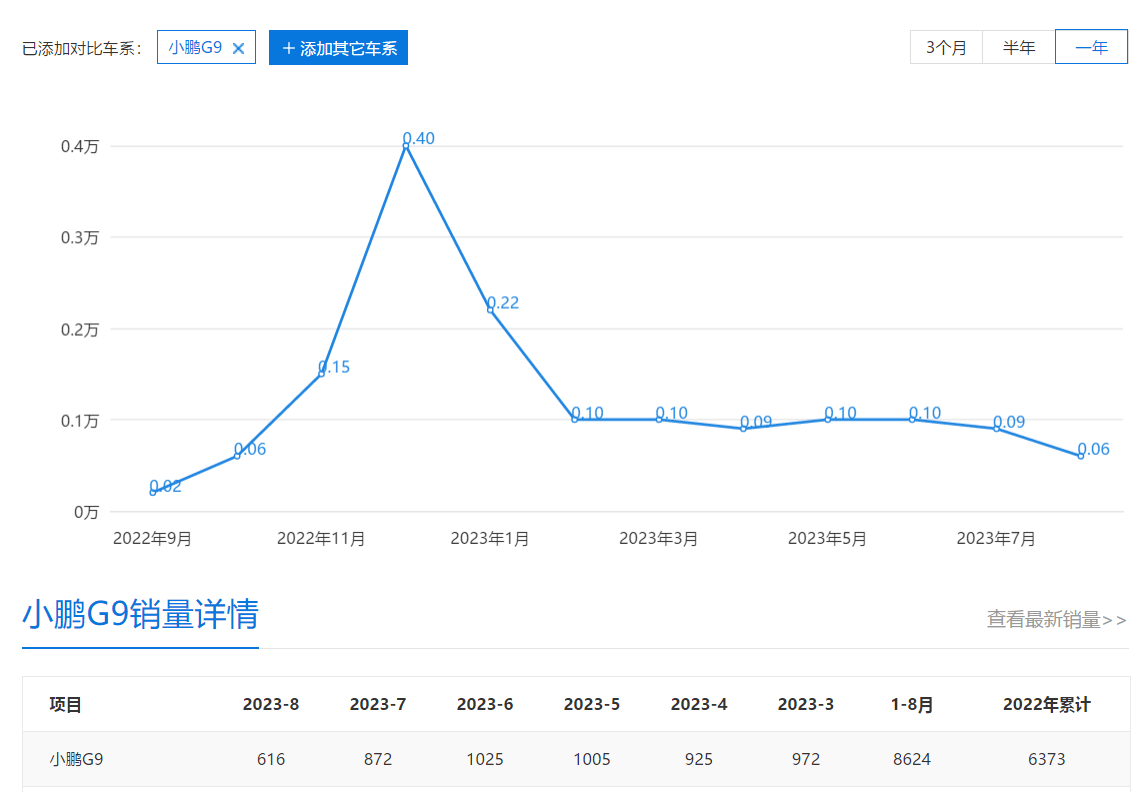Click the 616 sales cell
The height and width of the screenshot is (792, 1137).
click(x=270, y=759)
